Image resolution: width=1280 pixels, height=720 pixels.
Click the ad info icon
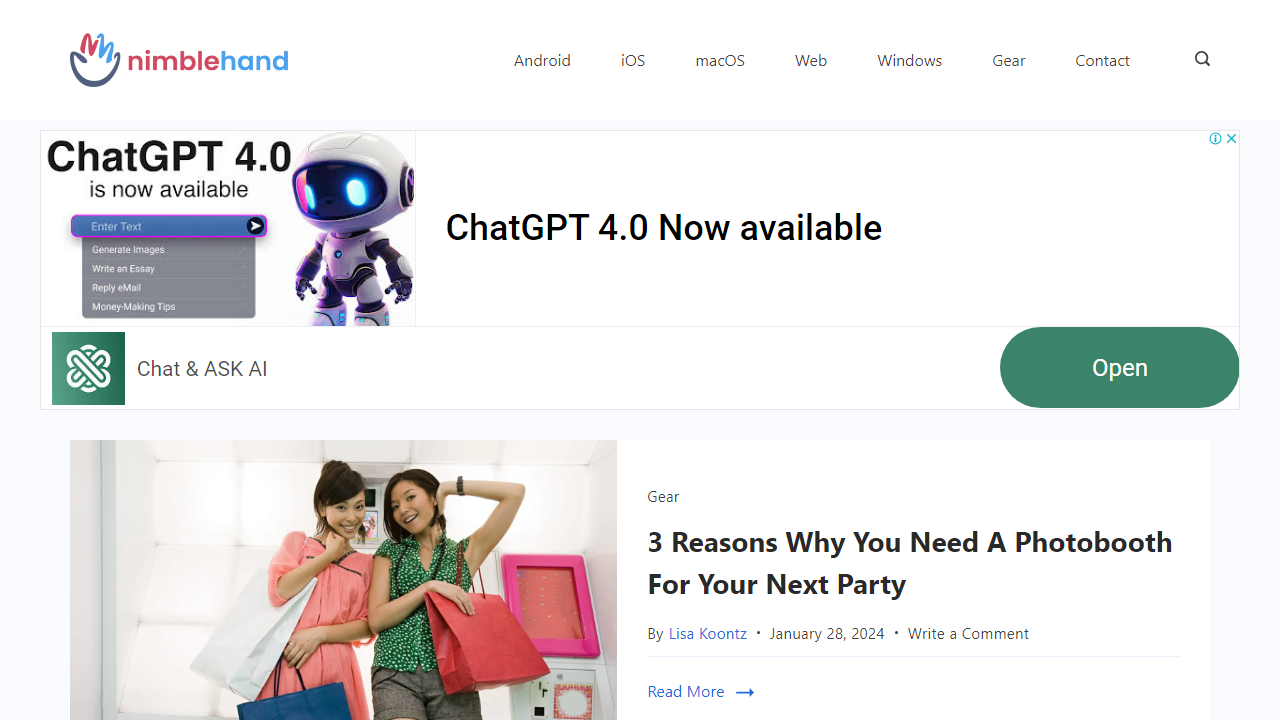tap(1215, 139)
